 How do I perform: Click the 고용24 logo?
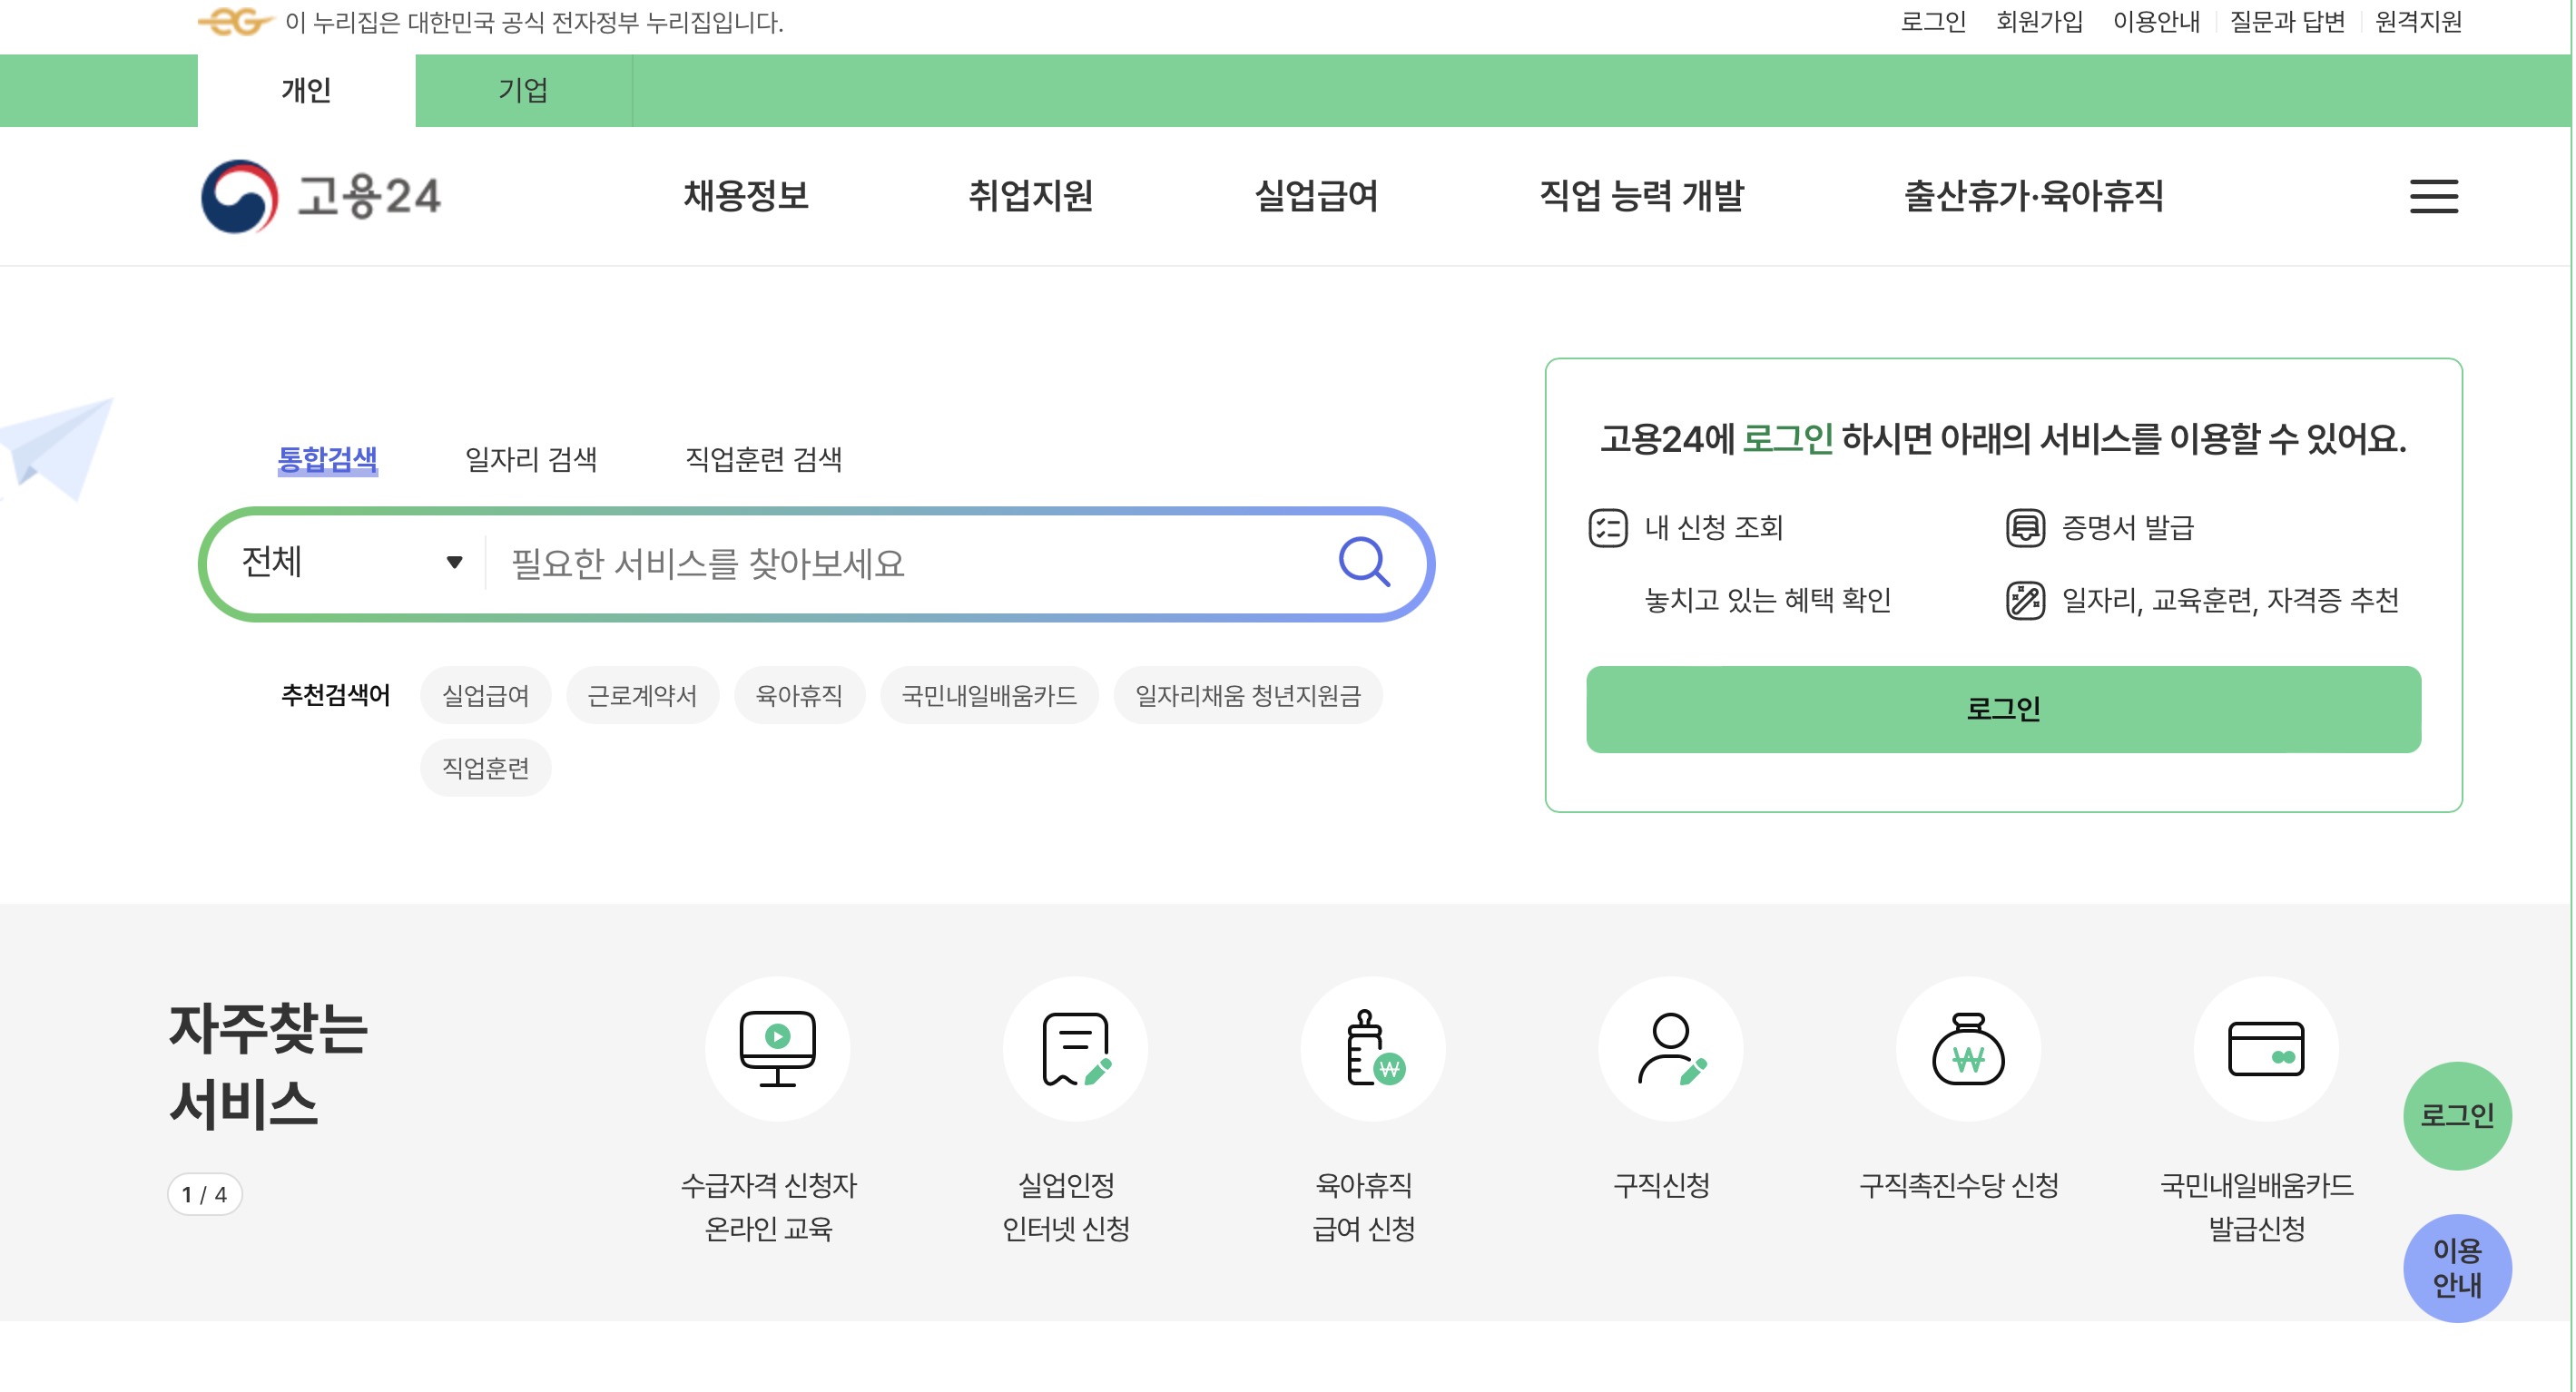tap(321, 196)
